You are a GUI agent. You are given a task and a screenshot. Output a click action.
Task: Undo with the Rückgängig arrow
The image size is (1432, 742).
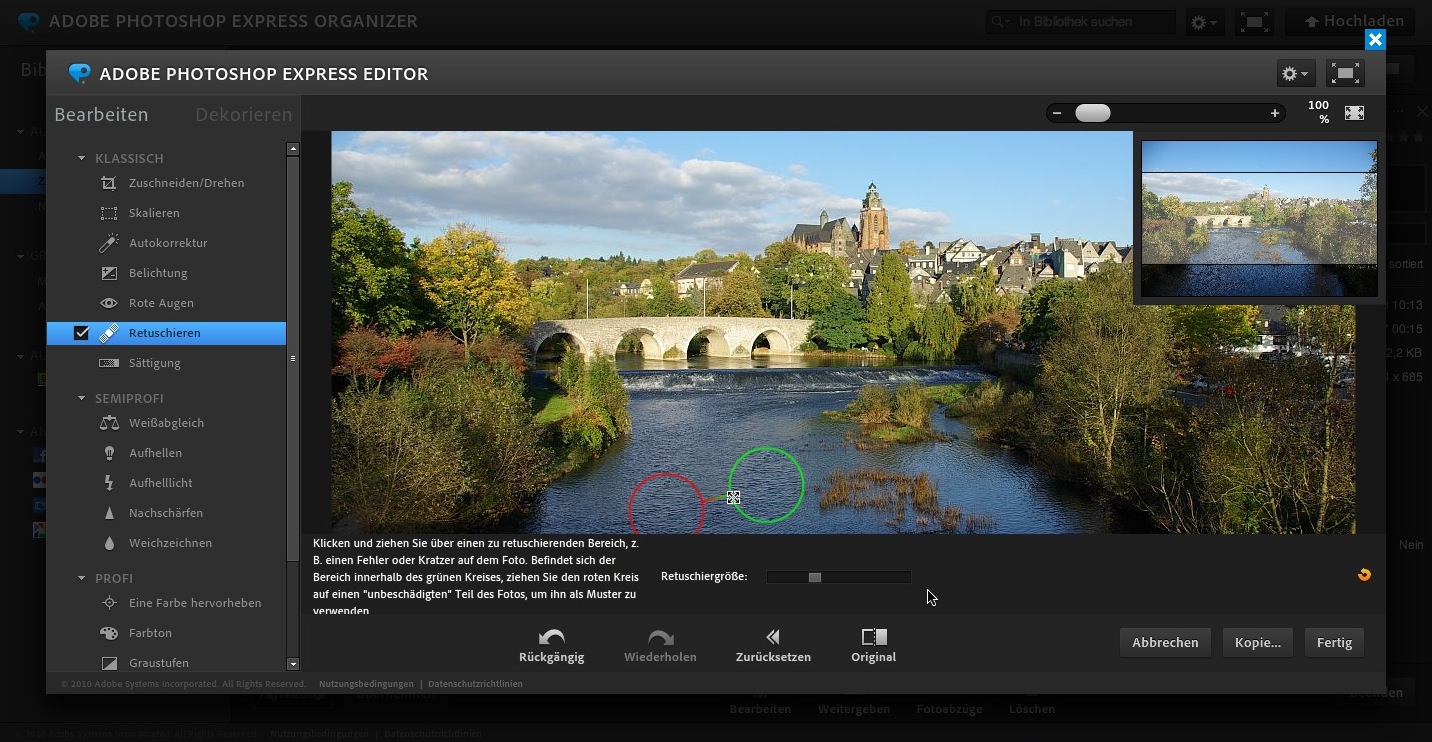coord(552,637)
